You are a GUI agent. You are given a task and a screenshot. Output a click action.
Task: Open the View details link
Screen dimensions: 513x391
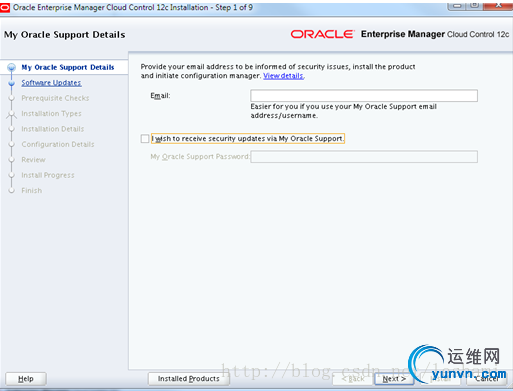click(283, 76)
